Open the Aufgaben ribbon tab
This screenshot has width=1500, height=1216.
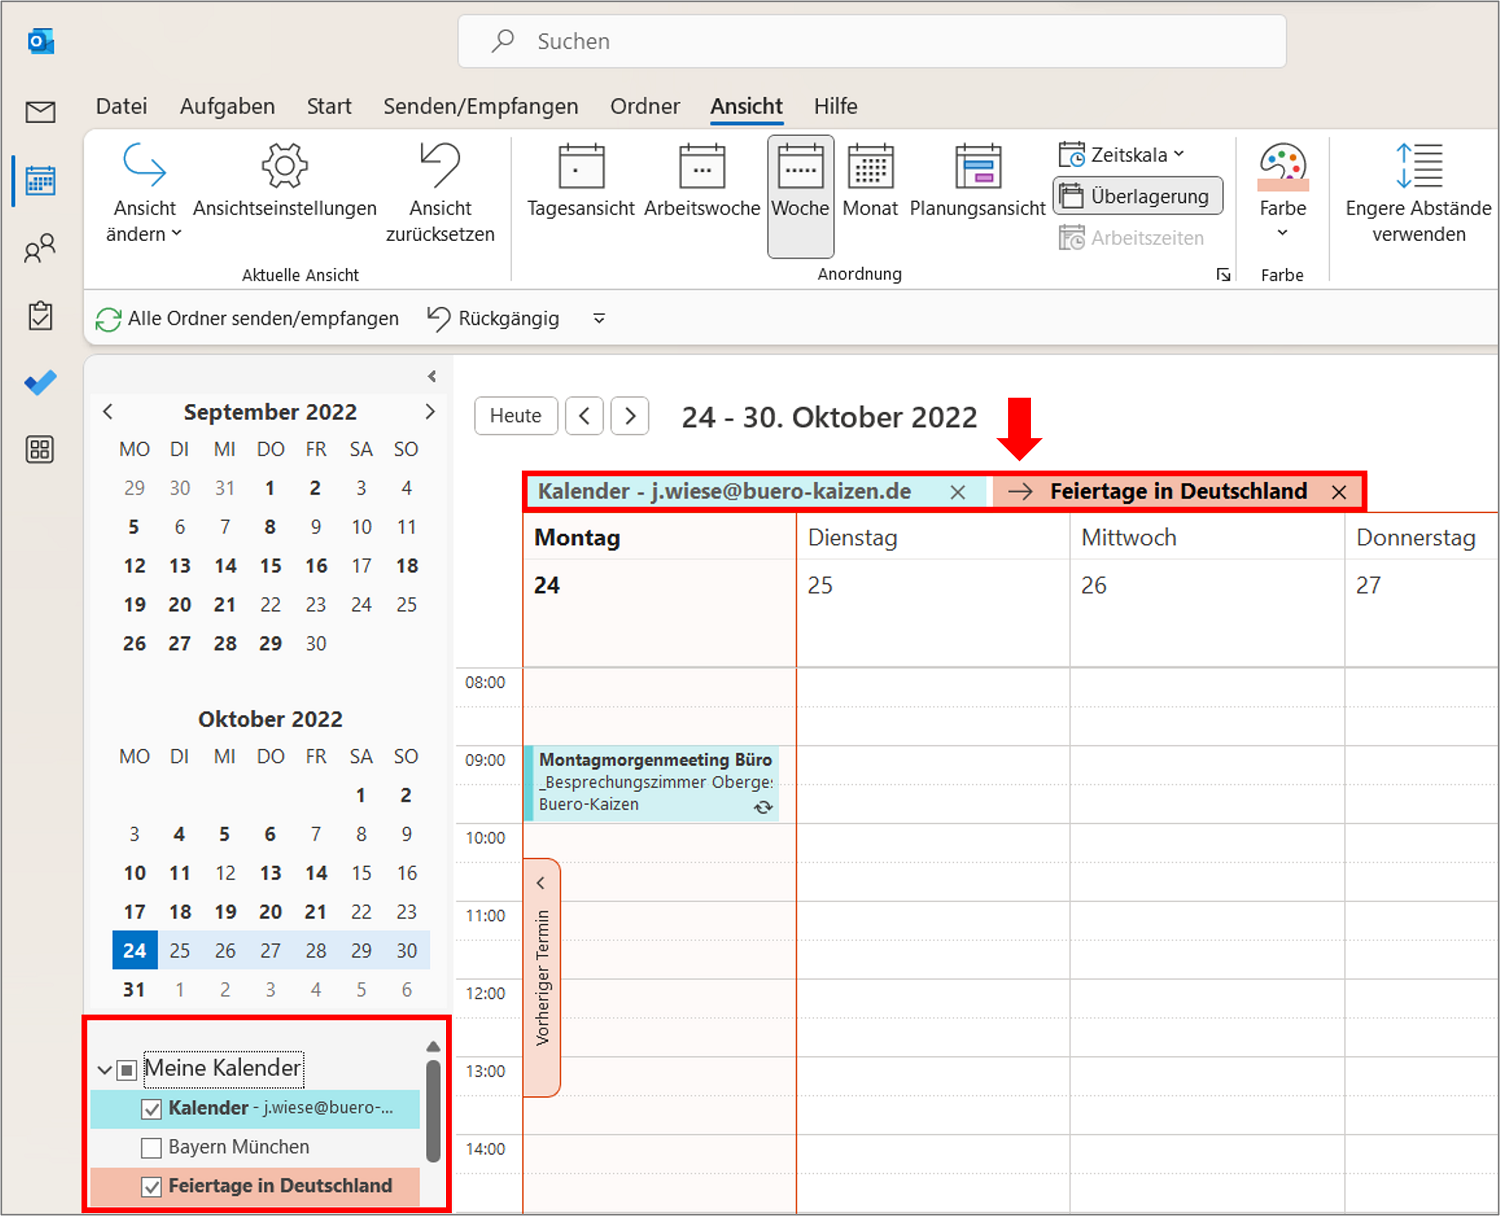pos(227,106)
